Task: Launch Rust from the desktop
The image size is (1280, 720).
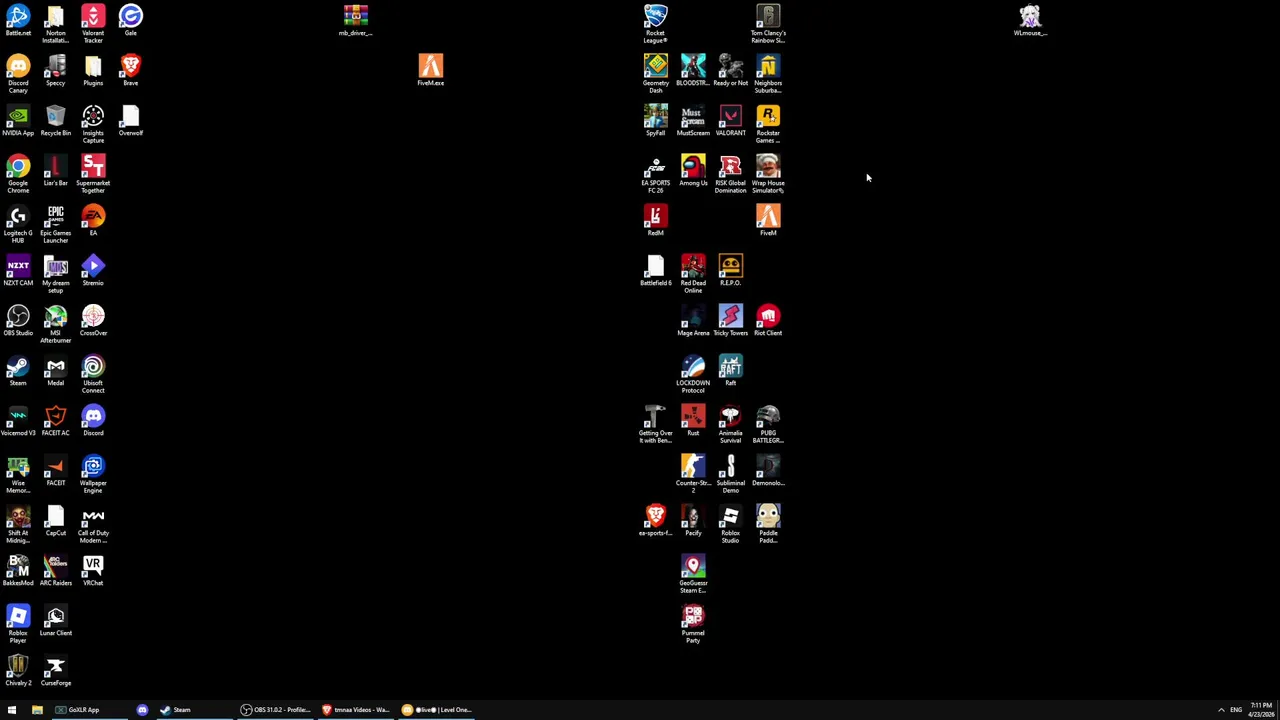Action: tap(693, 421)
